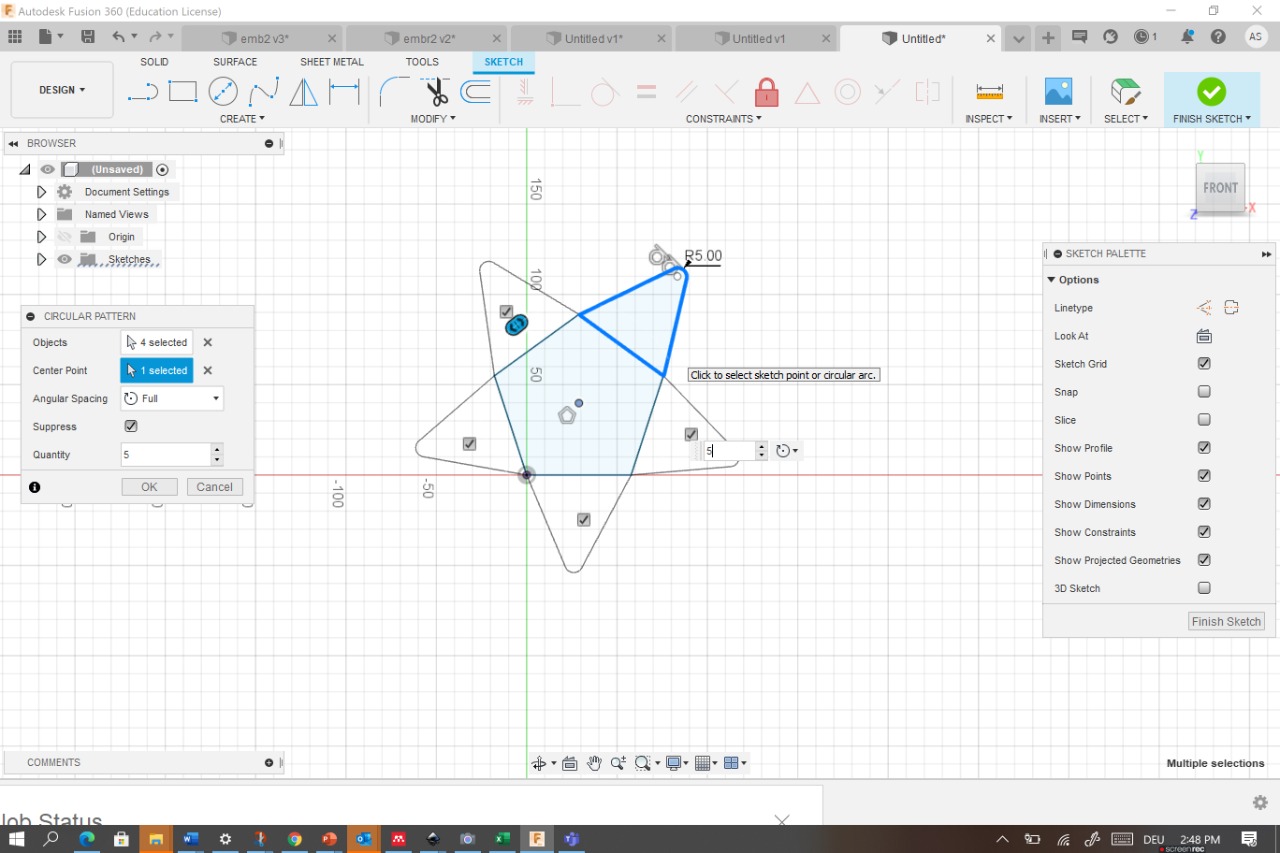The width and height of the screenshot is (1280, 853).
Task: Select the Spline sketch tool
Action: (x=264, y=92)
